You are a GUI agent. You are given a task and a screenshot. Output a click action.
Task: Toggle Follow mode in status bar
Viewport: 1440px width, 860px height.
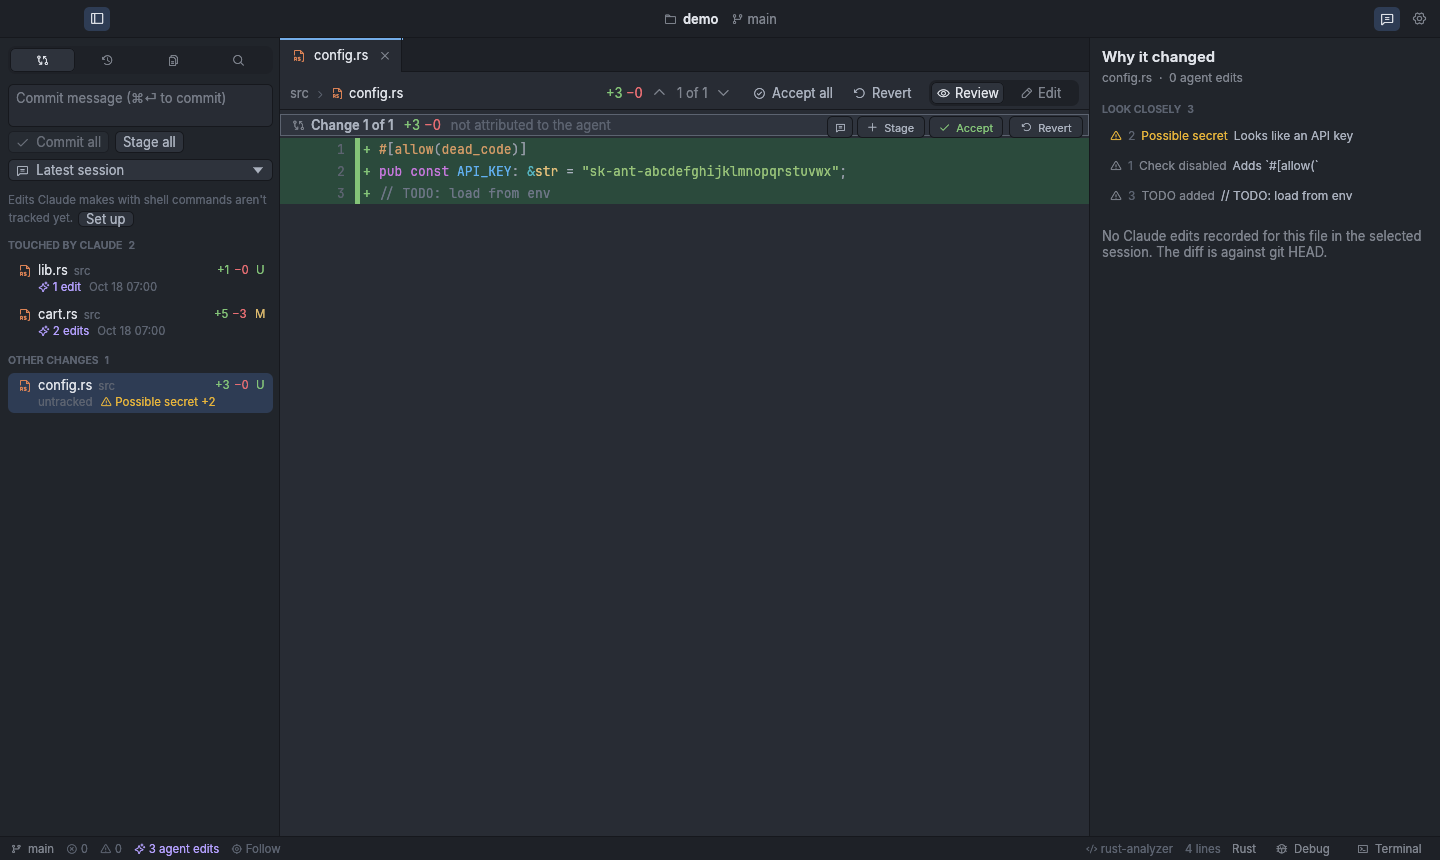256,849
